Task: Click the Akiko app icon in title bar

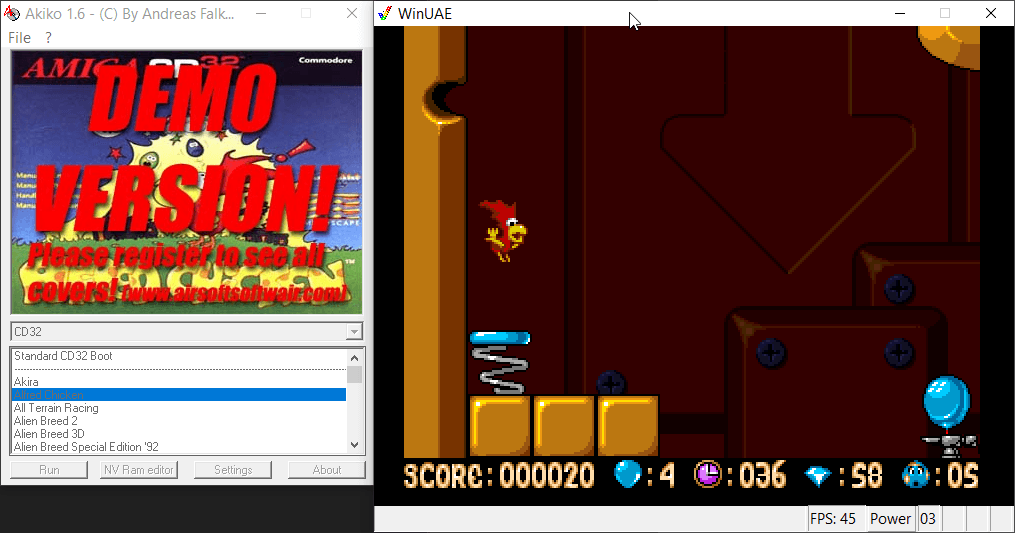Action: 12,14
